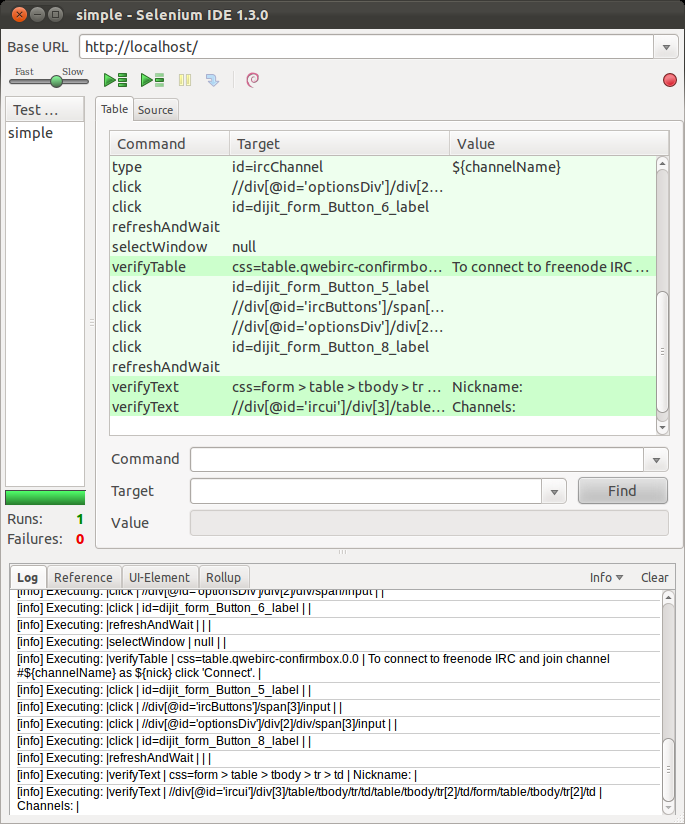Screen dimensions: 685x824
Task: Click the window's orange close button
Action: [x=19, y=14]
